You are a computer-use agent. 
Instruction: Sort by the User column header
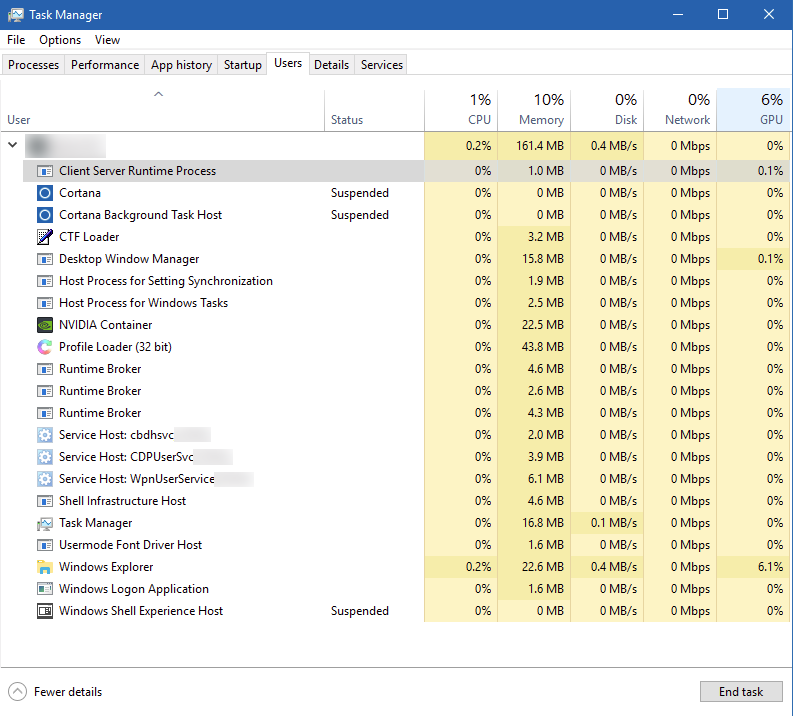(x=162, y=110)
